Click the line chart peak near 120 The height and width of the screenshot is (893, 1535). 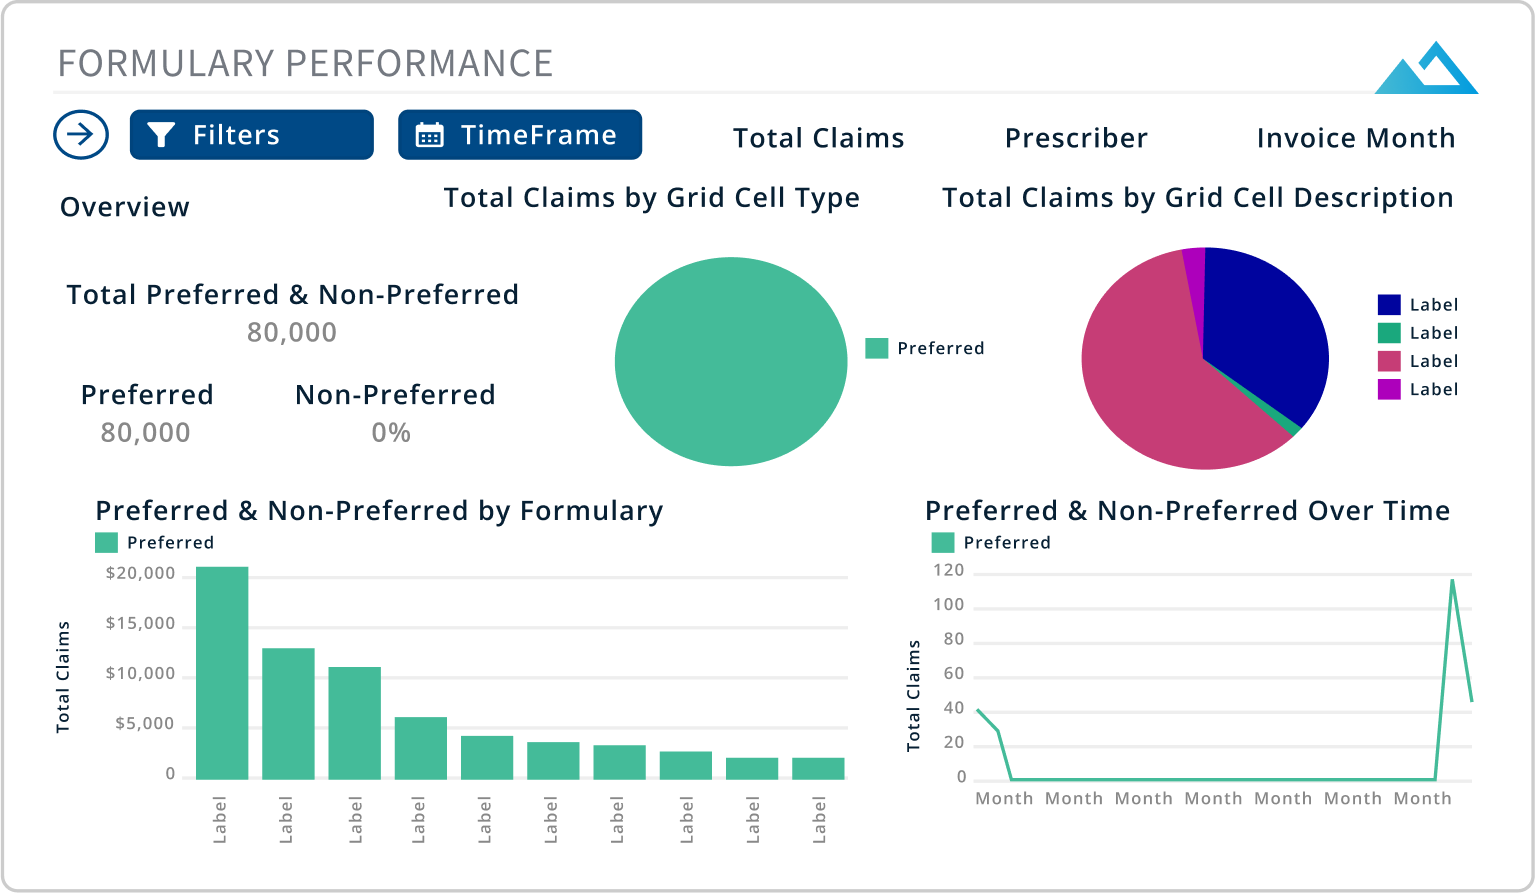(x=1452, y=580)
